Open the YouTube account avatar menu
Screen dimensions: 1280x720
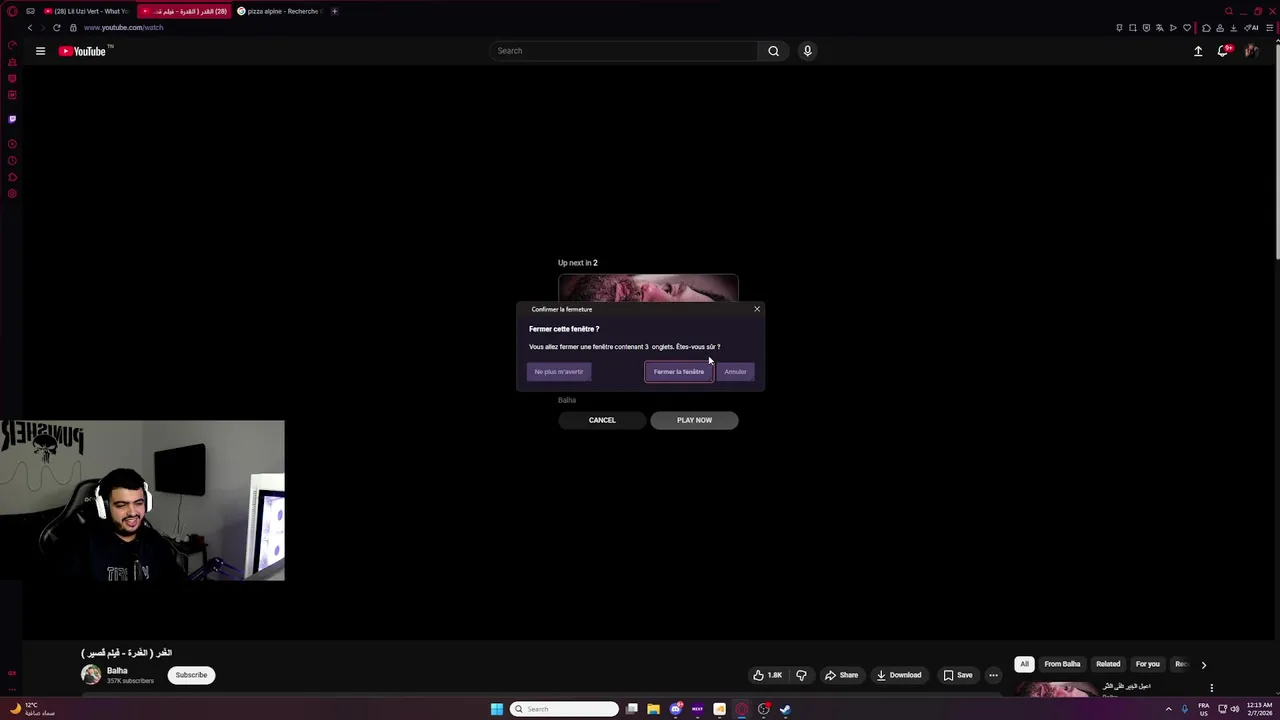pos(1251,51)
